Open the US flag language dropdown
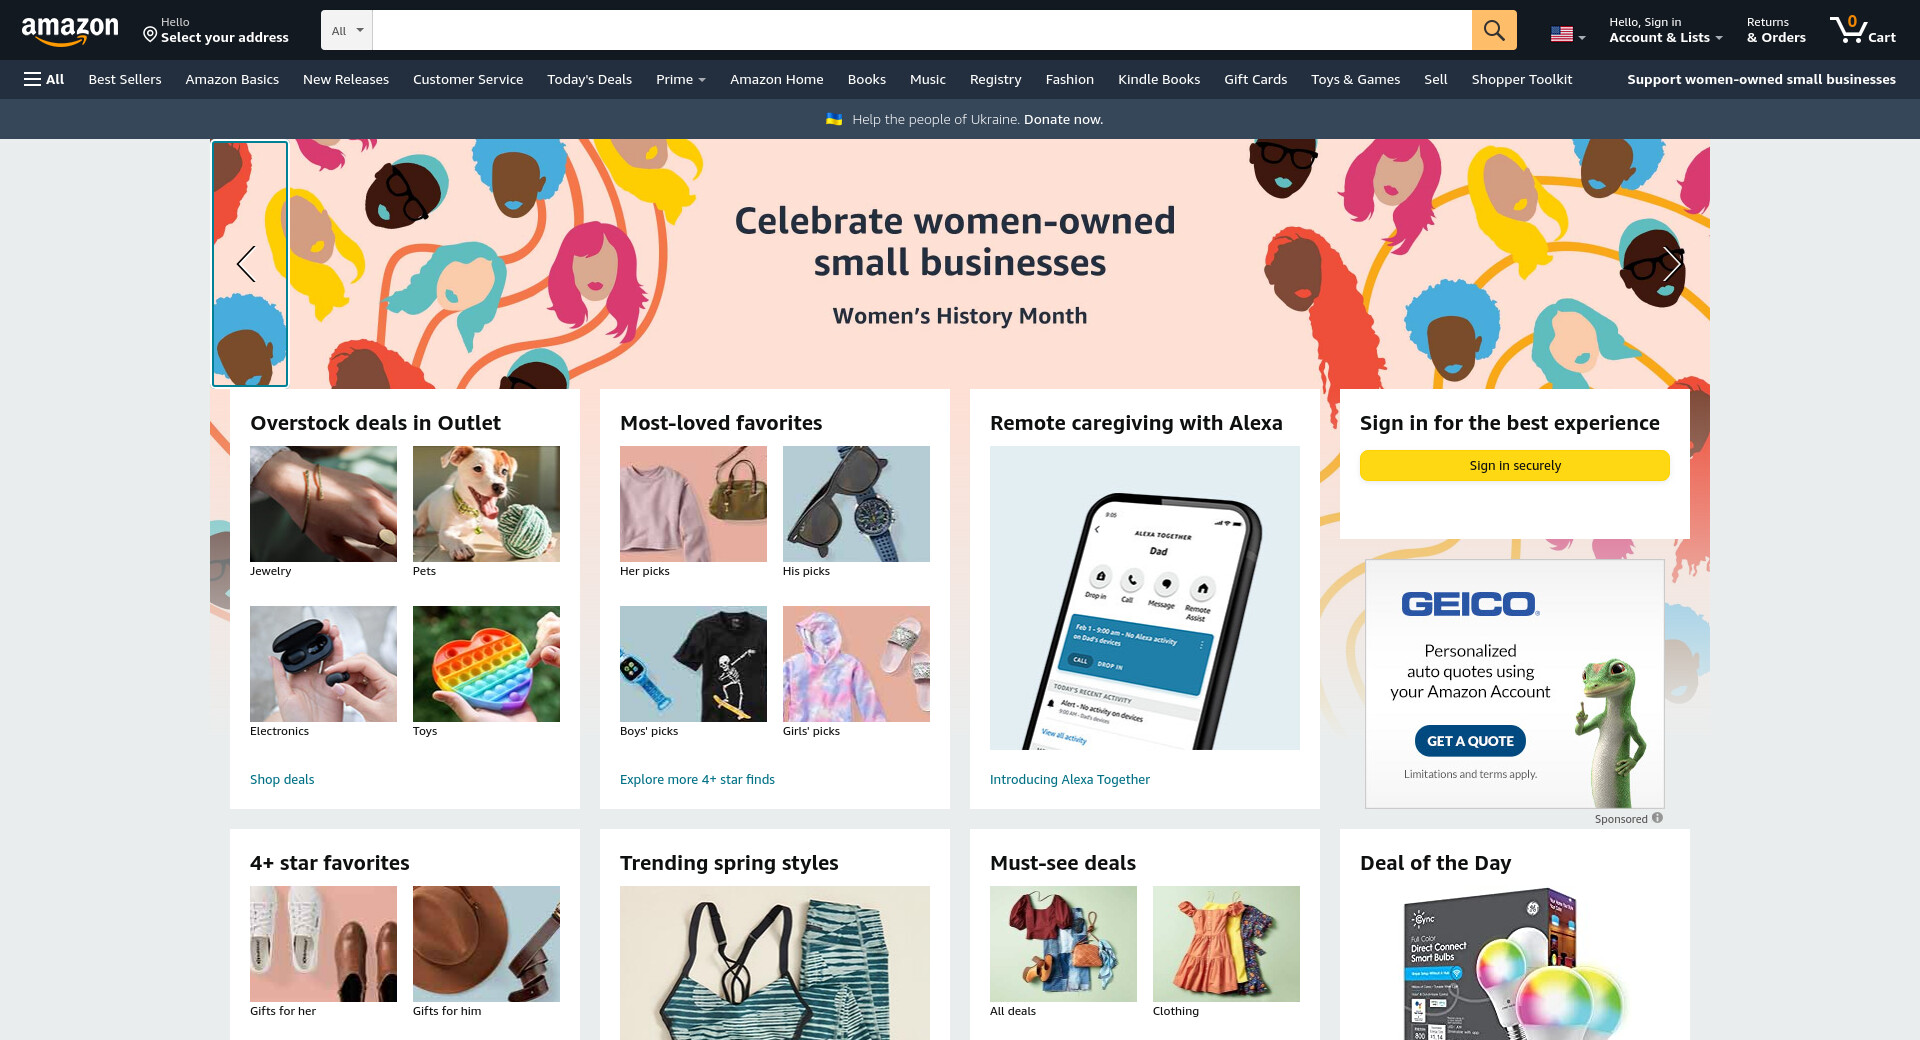The width and height of the screenshot is (1920, 1040). (1567, 34)
